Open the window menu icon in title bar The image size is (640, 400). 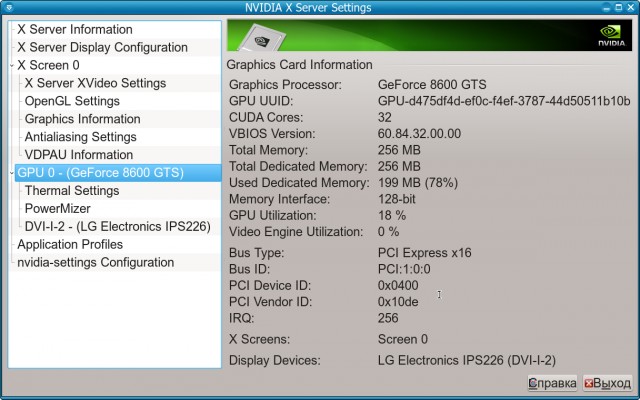[9, 7]
